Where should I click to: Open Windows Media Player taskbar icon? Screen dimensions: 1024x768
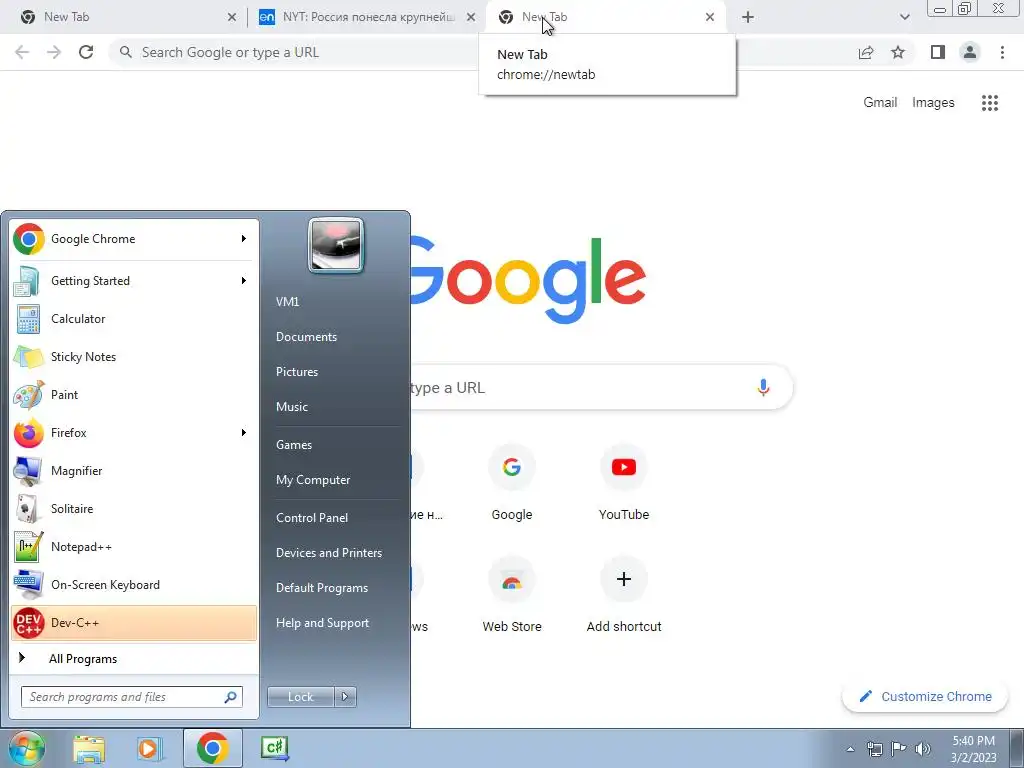point(150,748)
